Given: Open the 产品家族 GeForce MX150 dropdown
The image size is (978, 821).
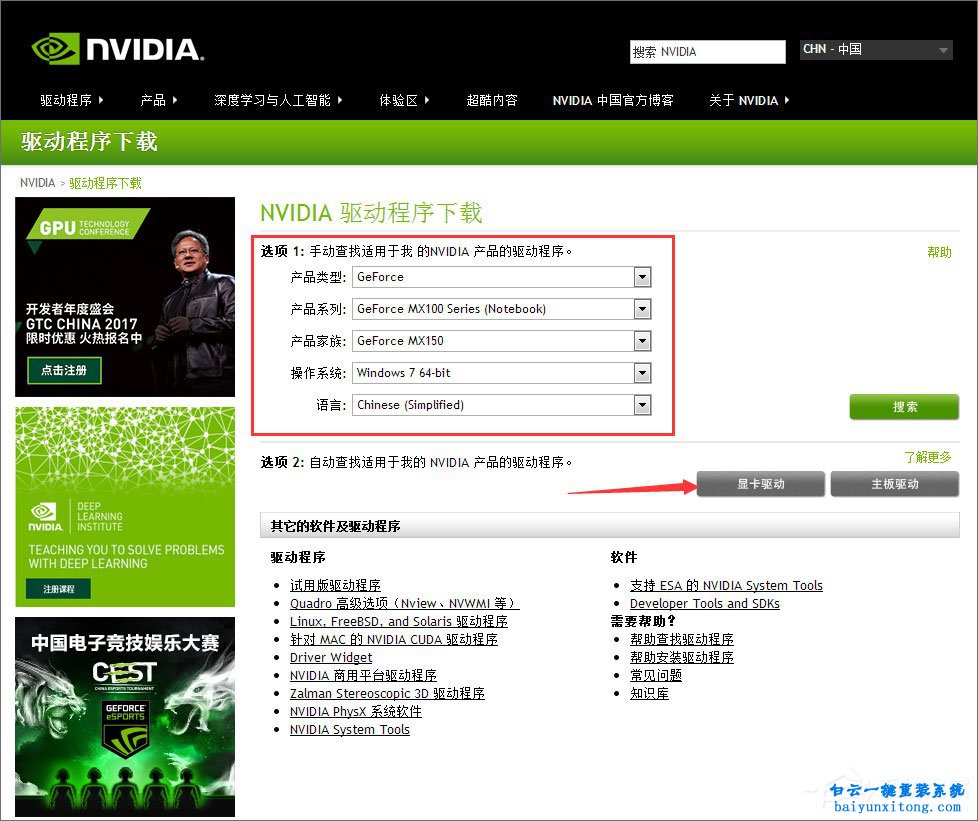Looking at the screenshot, I should click(x=502, y=341).
